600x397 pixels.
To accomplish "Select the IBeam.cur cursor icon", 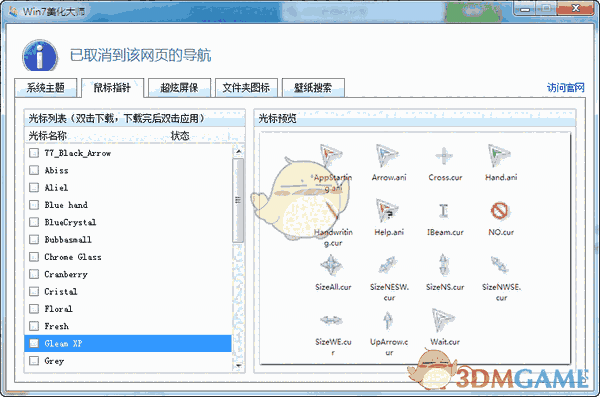I will click(x=443, y=211).
